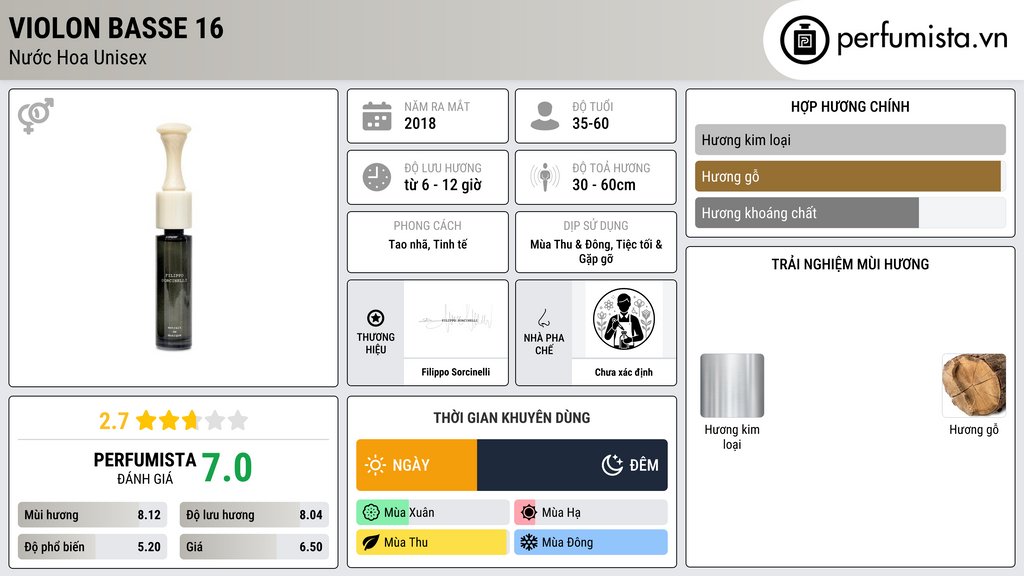The image size is (1024, 576).
Task: Click the DỊP SỬ DỤNG label
Action: coord(596,225)
